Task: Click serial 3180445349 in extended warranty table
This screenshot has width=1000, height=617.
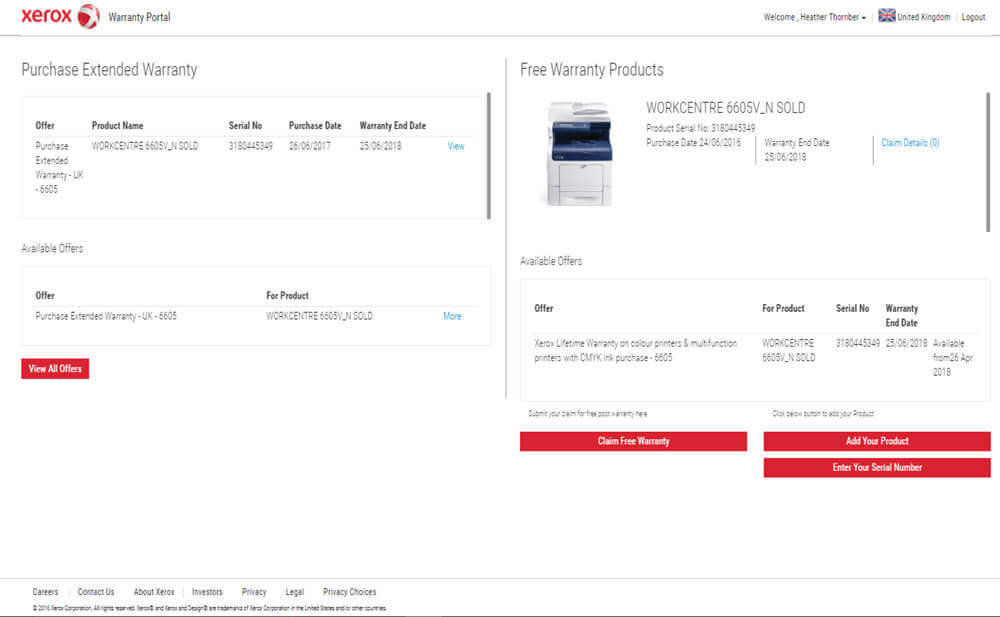Action: coord(251,146)
